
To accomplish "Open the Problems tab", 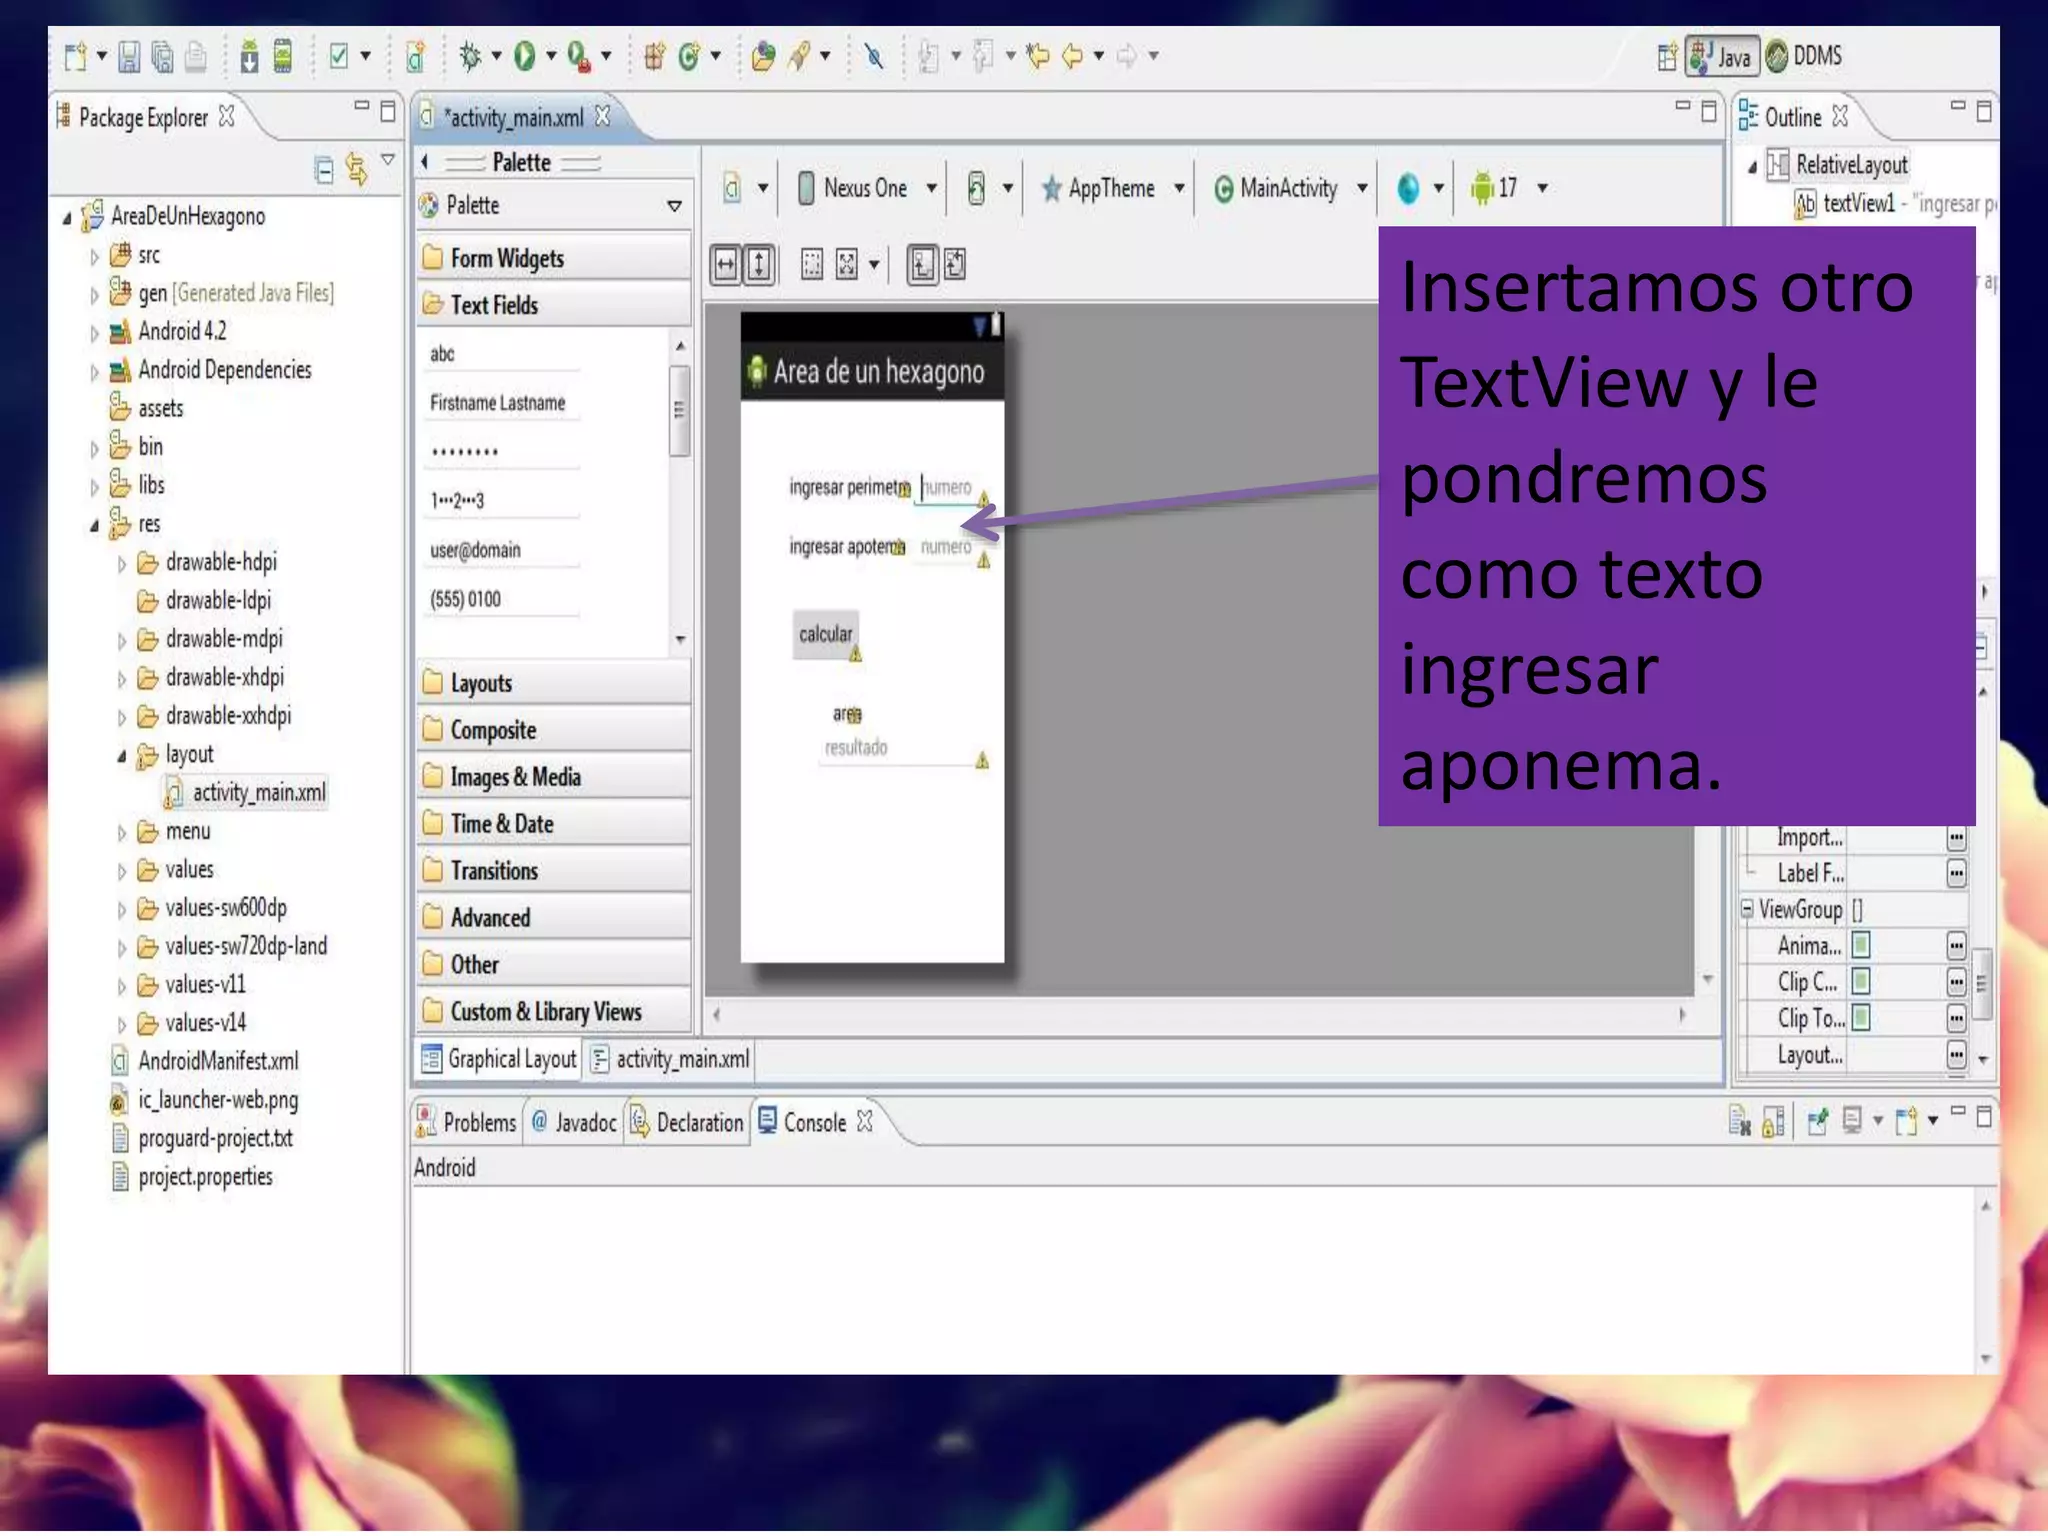I will (467, 1123).
